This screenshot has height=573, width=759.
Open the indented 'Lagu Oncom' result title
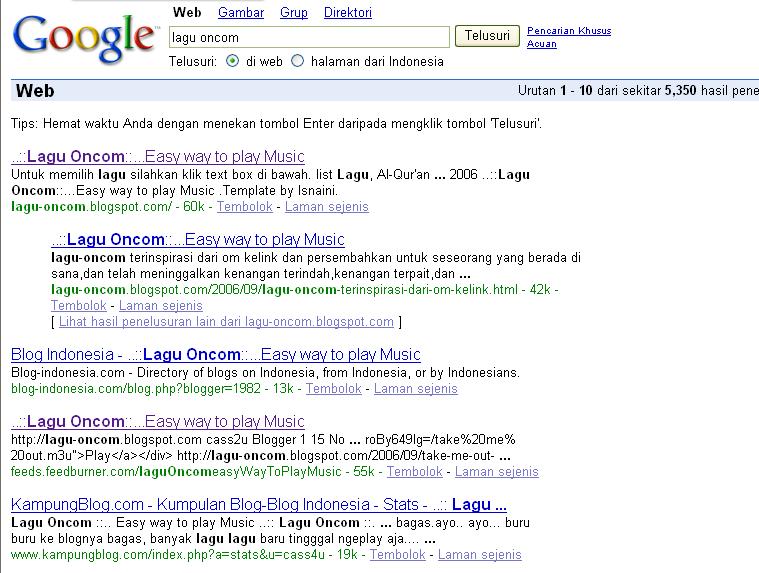[x=197, y=240]
